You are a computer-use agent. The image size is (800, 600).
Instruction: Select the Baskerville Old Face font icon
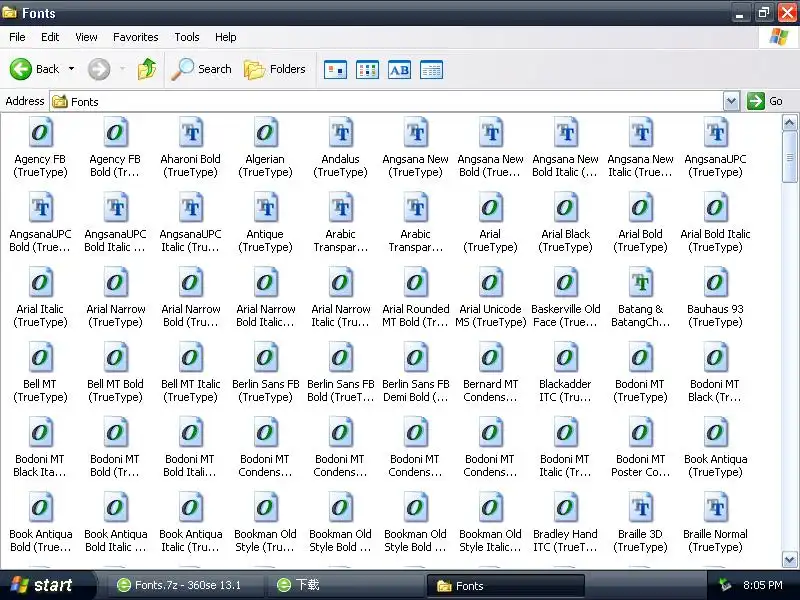tap(565, 282)
